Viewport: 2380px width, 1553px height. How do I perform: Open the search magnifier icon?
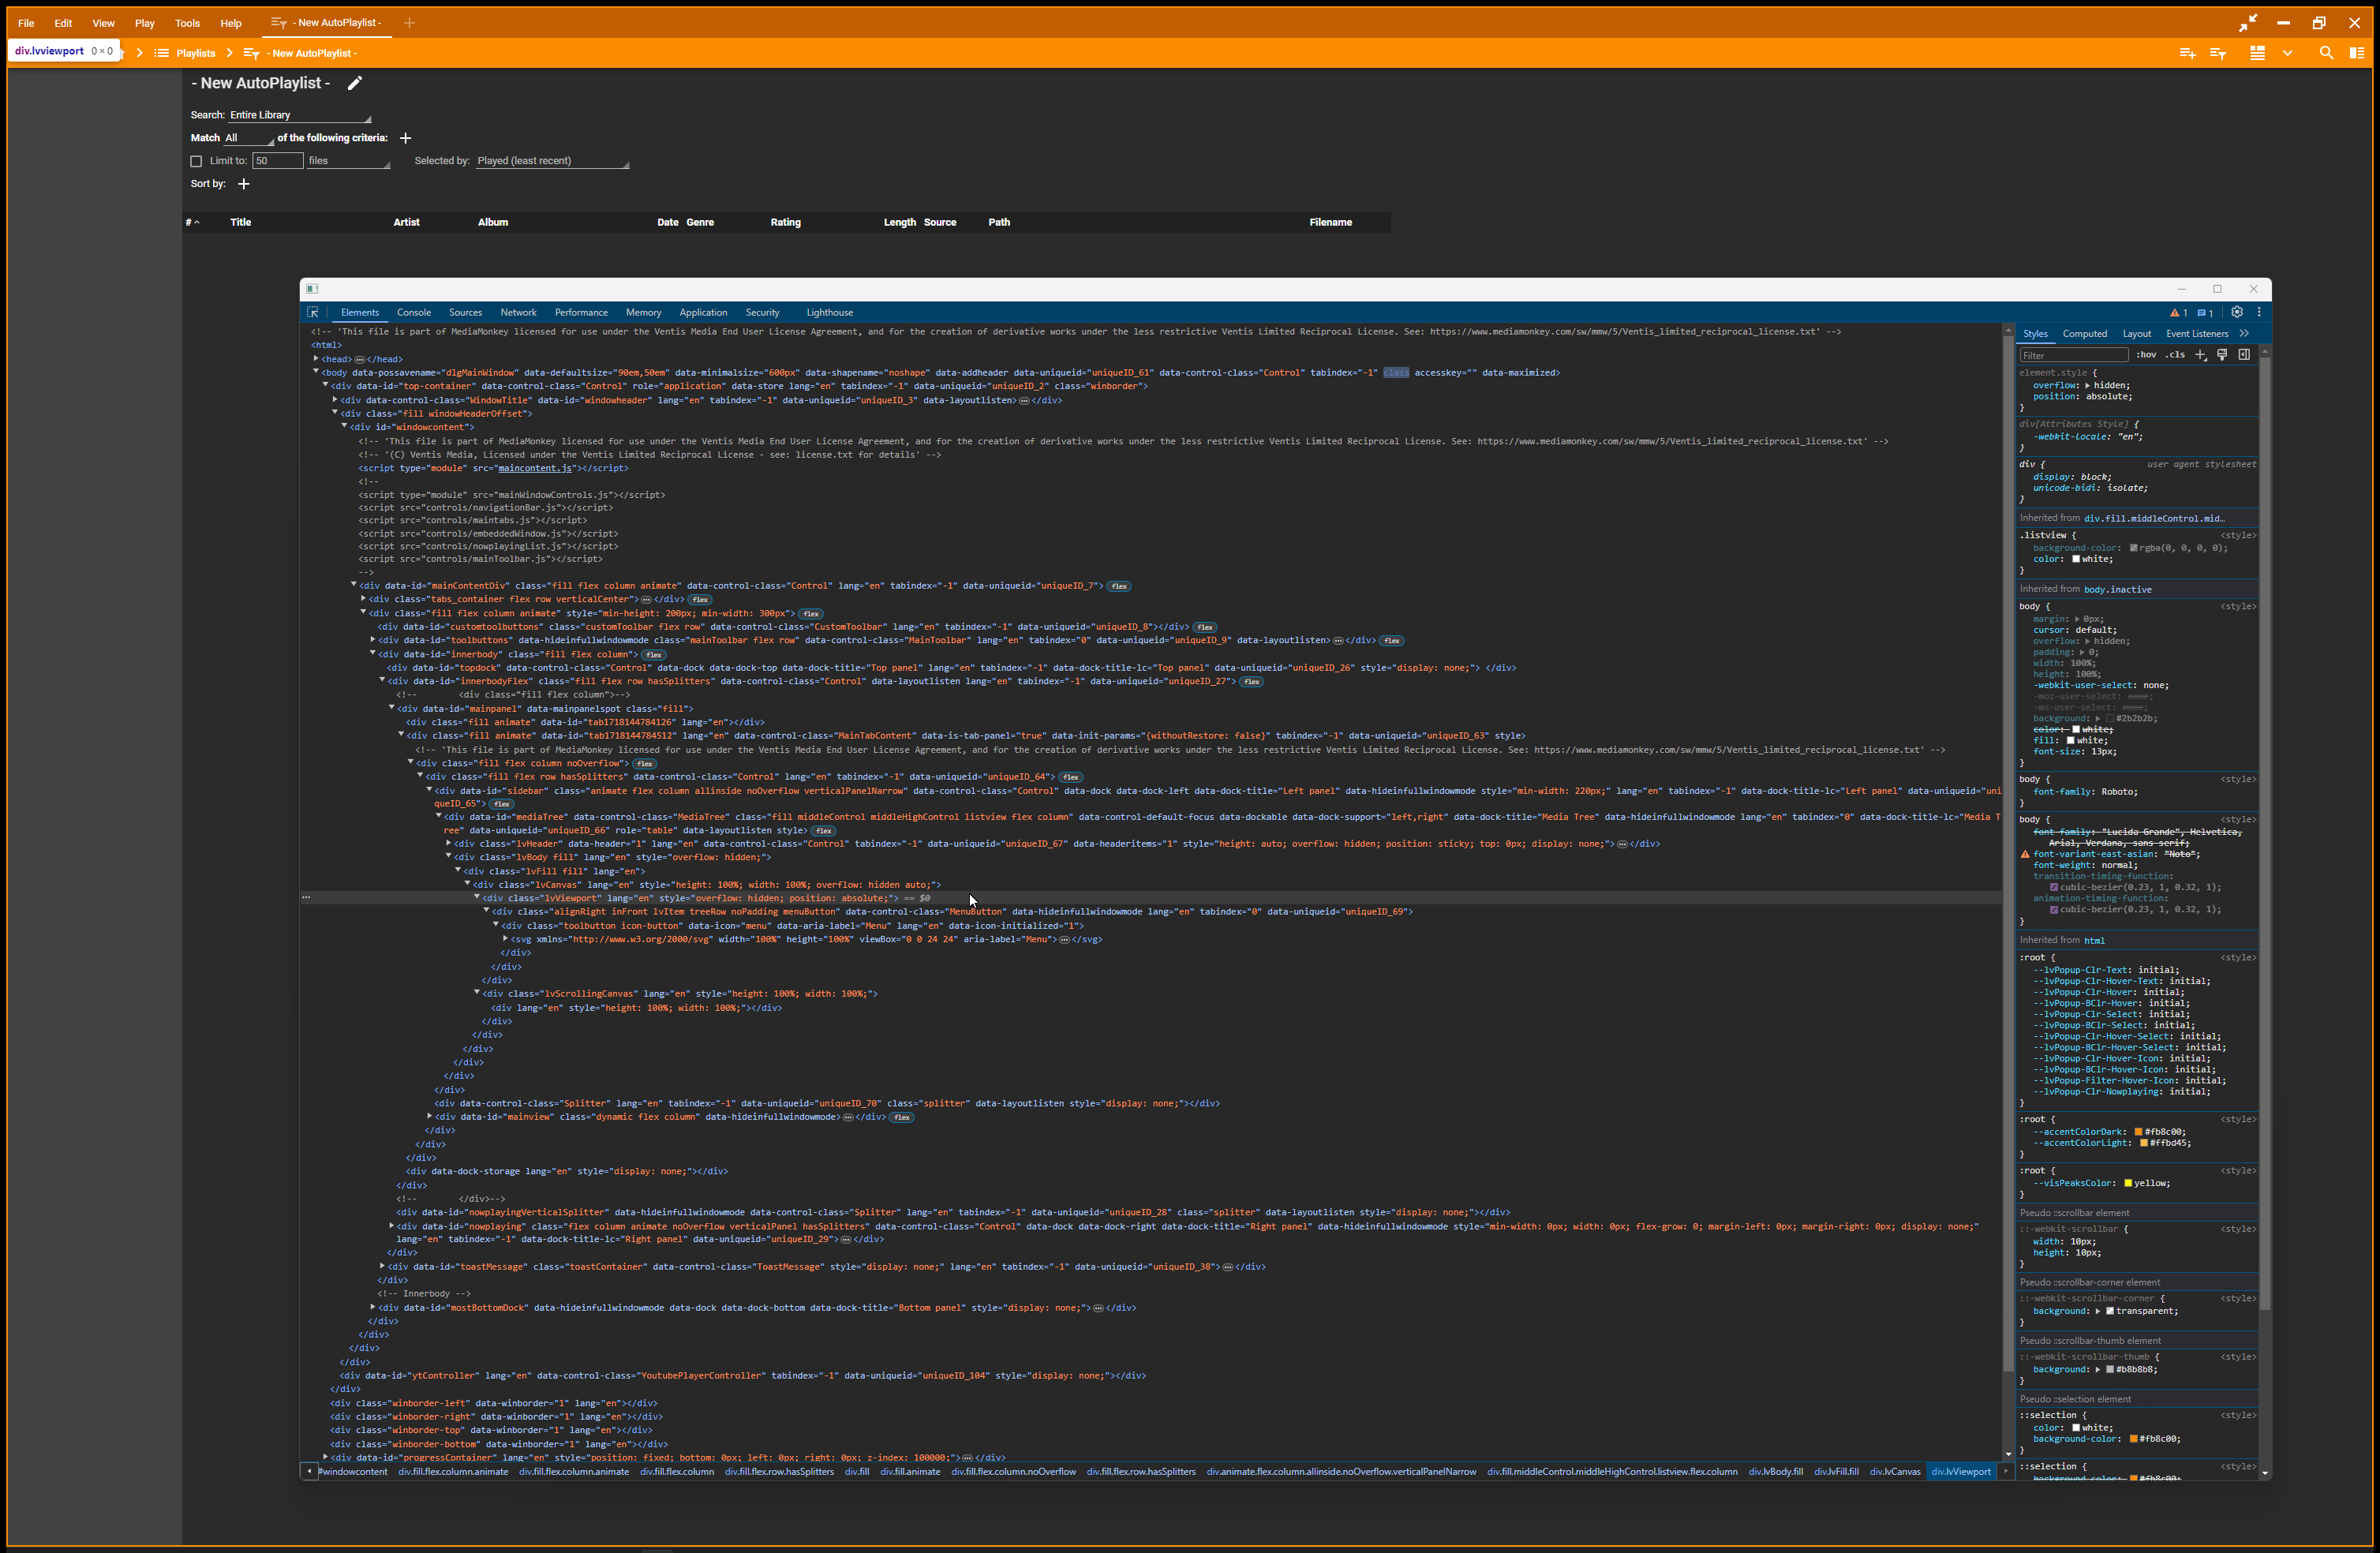[x=2326, y=53]
